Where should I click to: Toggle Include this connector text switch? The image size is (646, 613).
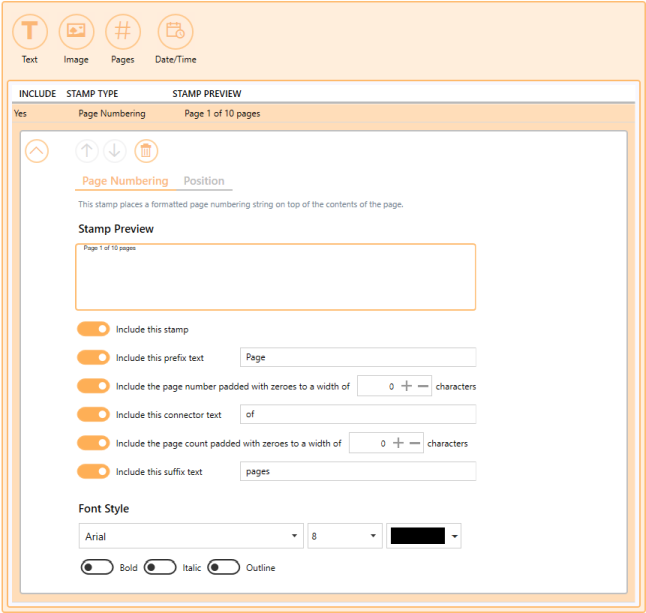pyautogui.click(x=94, y=414)
